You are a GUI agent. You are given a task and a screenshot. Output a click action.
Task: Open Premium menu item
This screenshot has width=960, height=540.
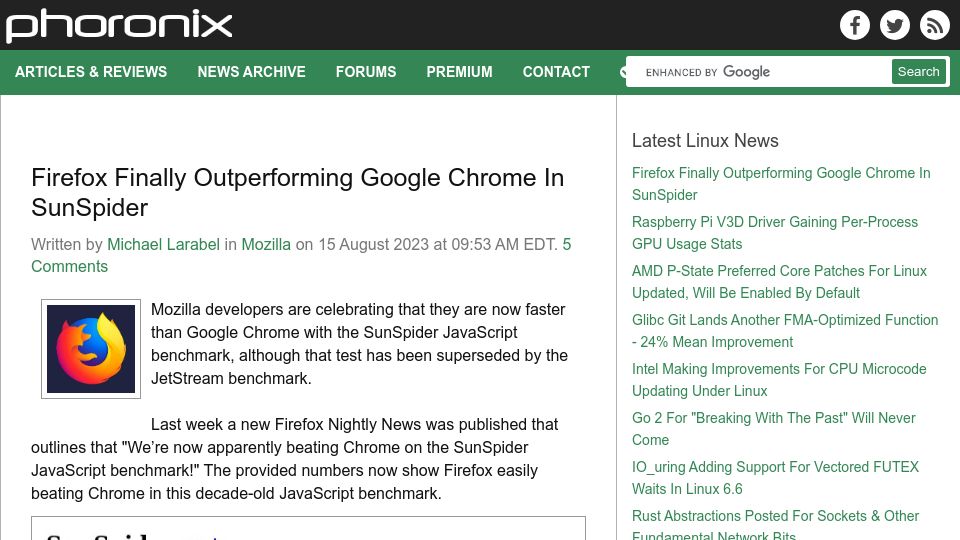(459, 72)
